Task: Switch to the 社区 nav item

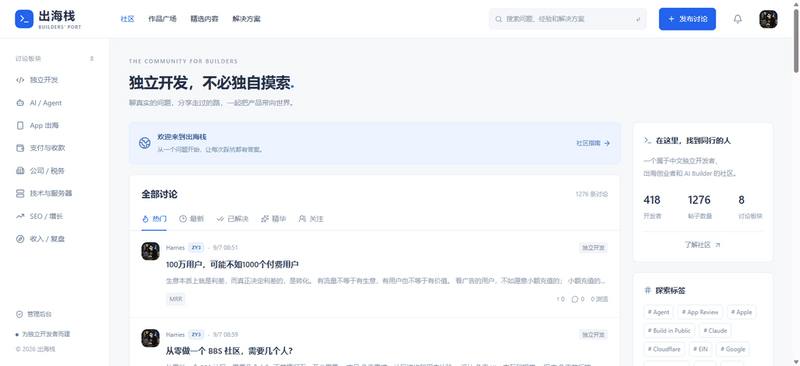Action: 127,19
